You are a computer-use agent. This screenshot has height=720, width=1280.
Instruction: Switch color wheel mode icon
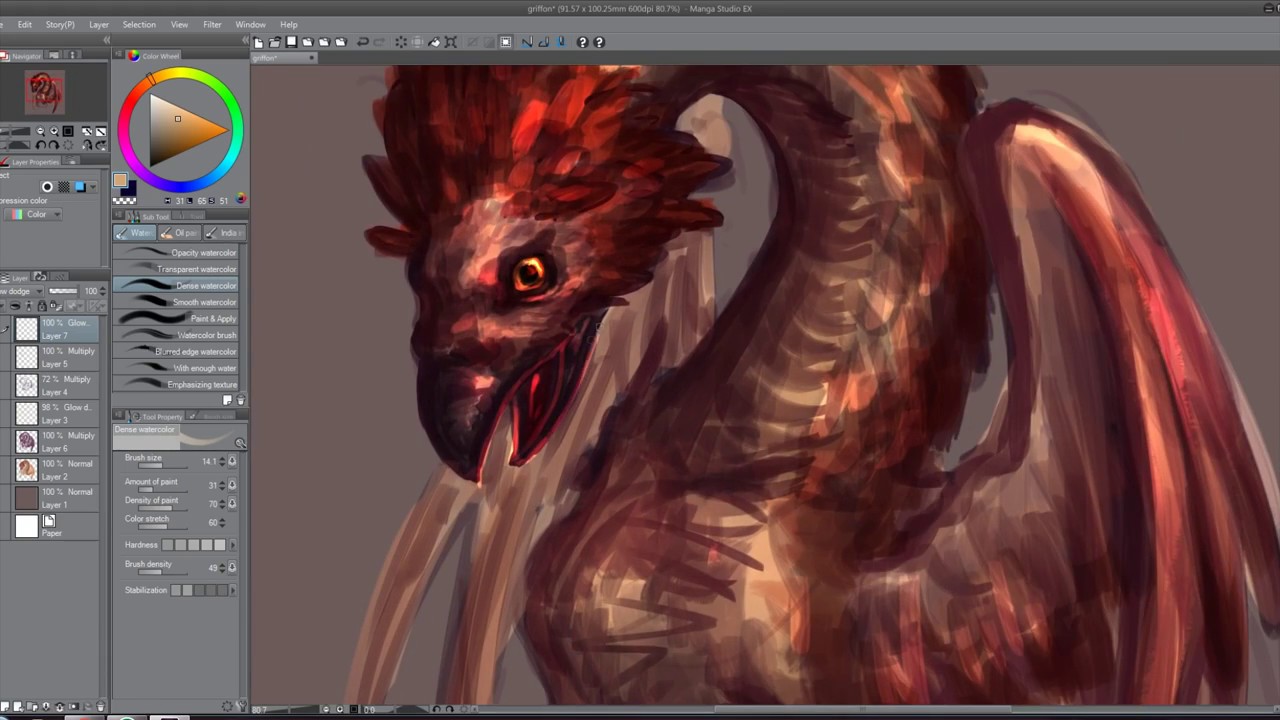pyautogui.click(x=240, y=199)
